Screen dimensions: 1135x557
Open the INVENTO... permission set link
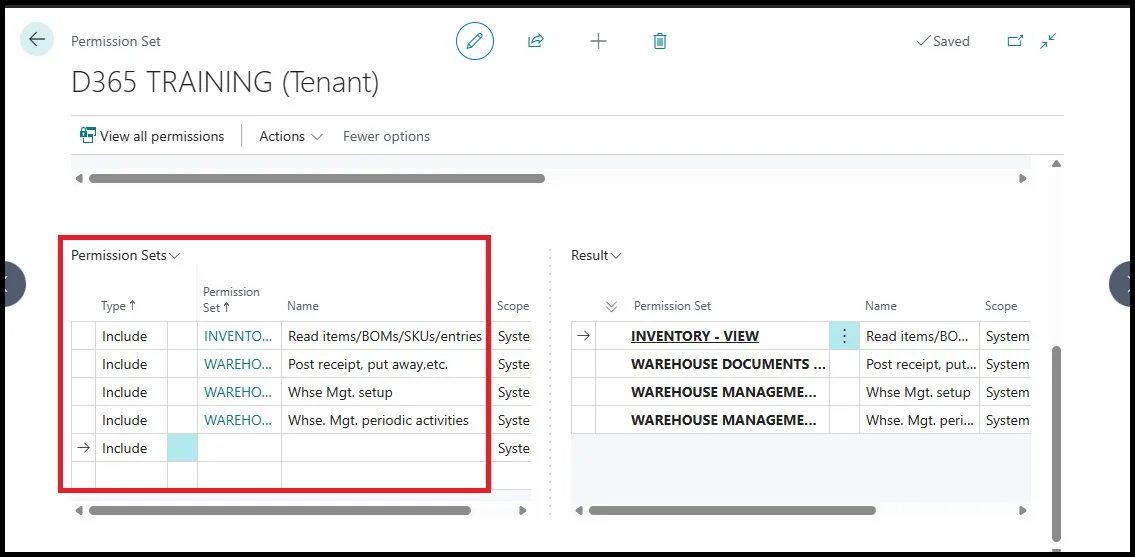coord(239,336)
